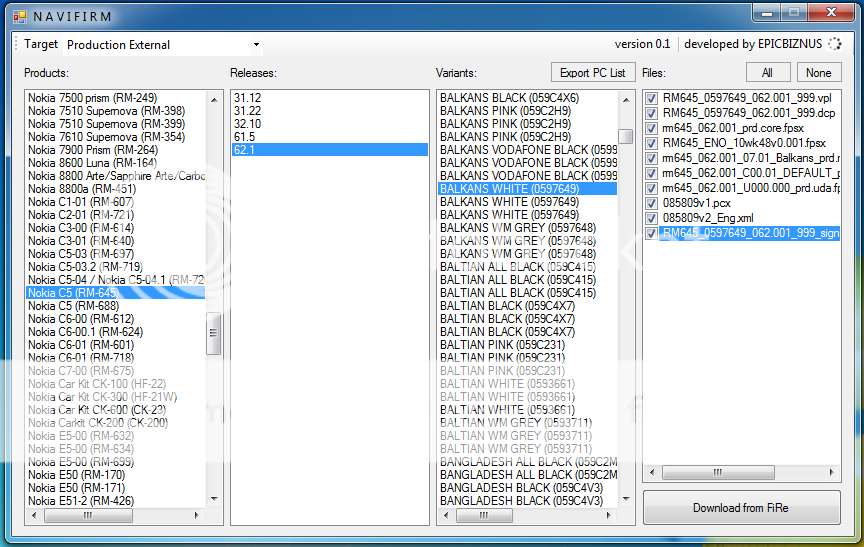Select Nokia C1-01 (RM-607)
Viewport: 864px width, 547px height.
(x=116, y=202)
